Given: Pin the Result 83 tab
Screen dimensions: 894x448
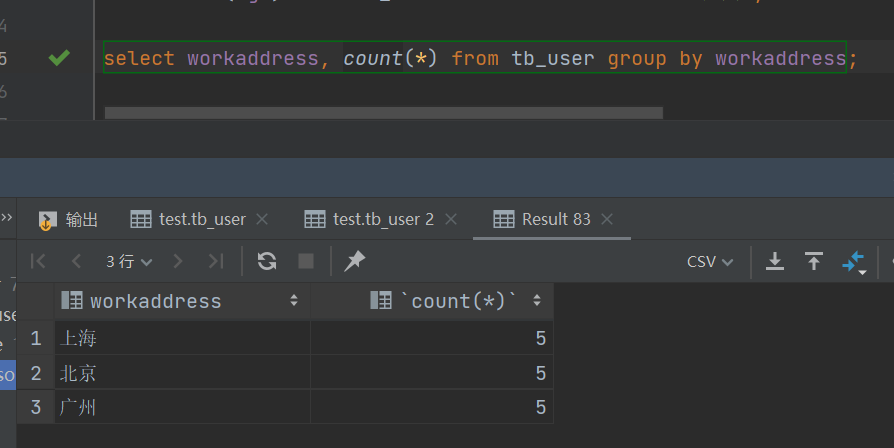Looking at the screenshot, I should 354,261.
